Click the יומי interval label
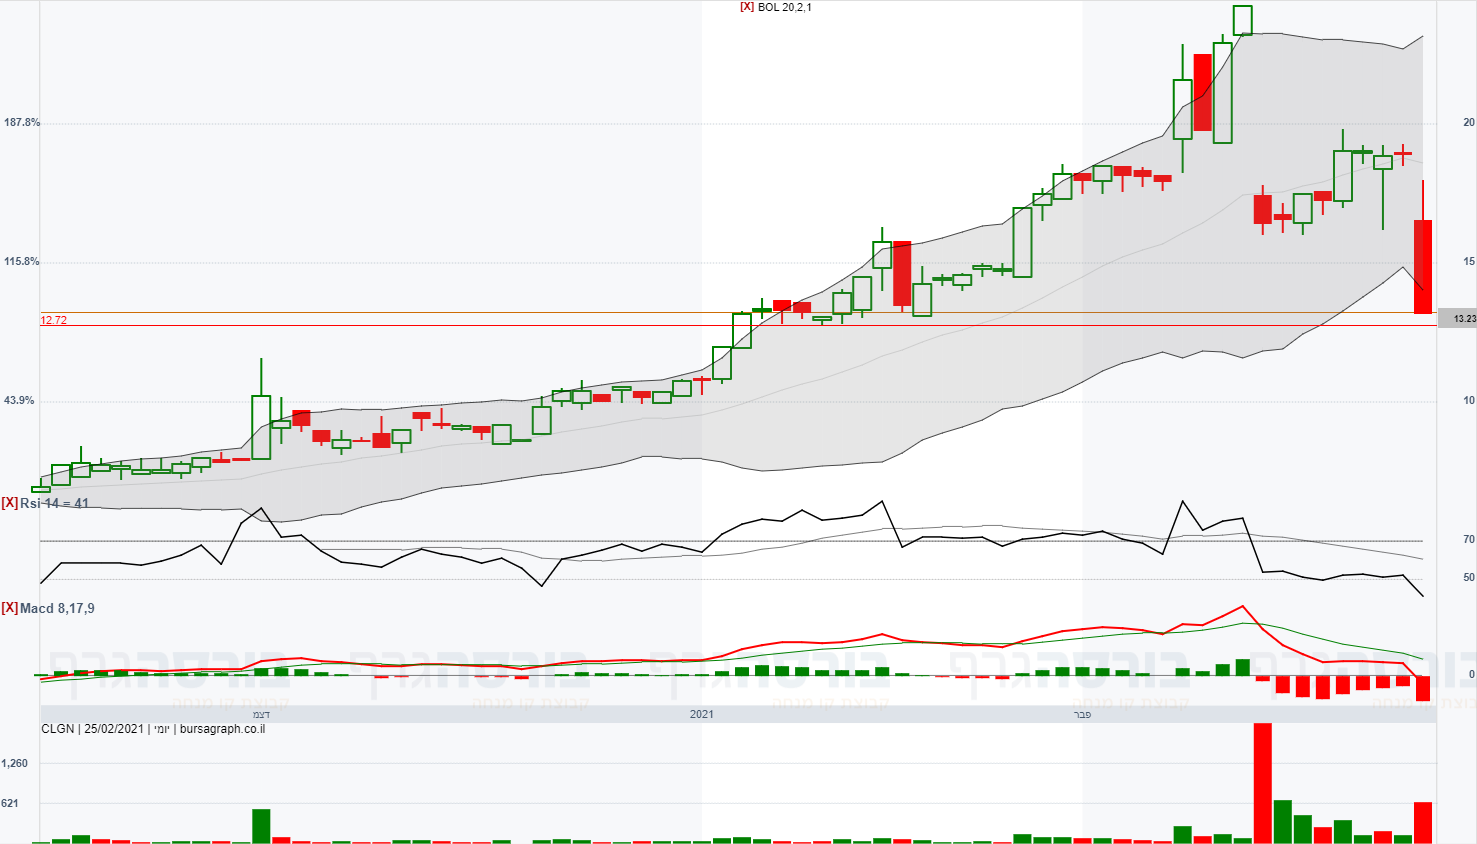Image resolution: width=1477 pixels, height=844 pixels. pos(161,729)
